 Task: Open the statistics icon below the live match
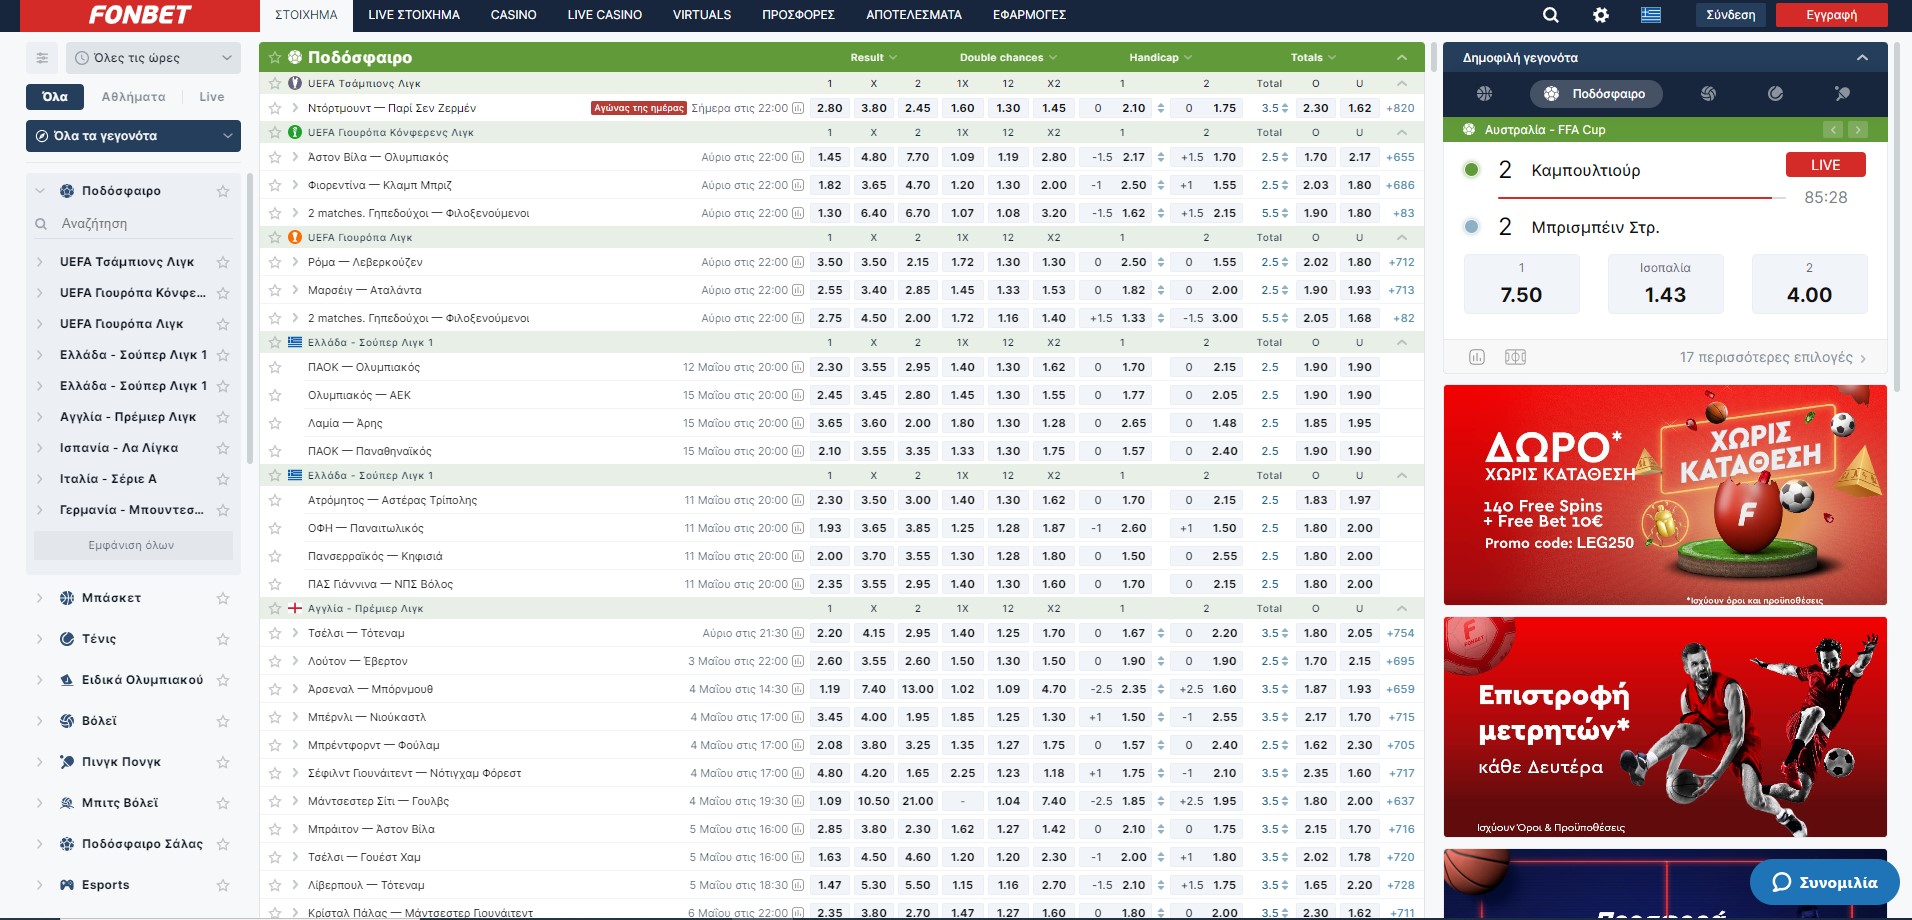coord(1477,357)
